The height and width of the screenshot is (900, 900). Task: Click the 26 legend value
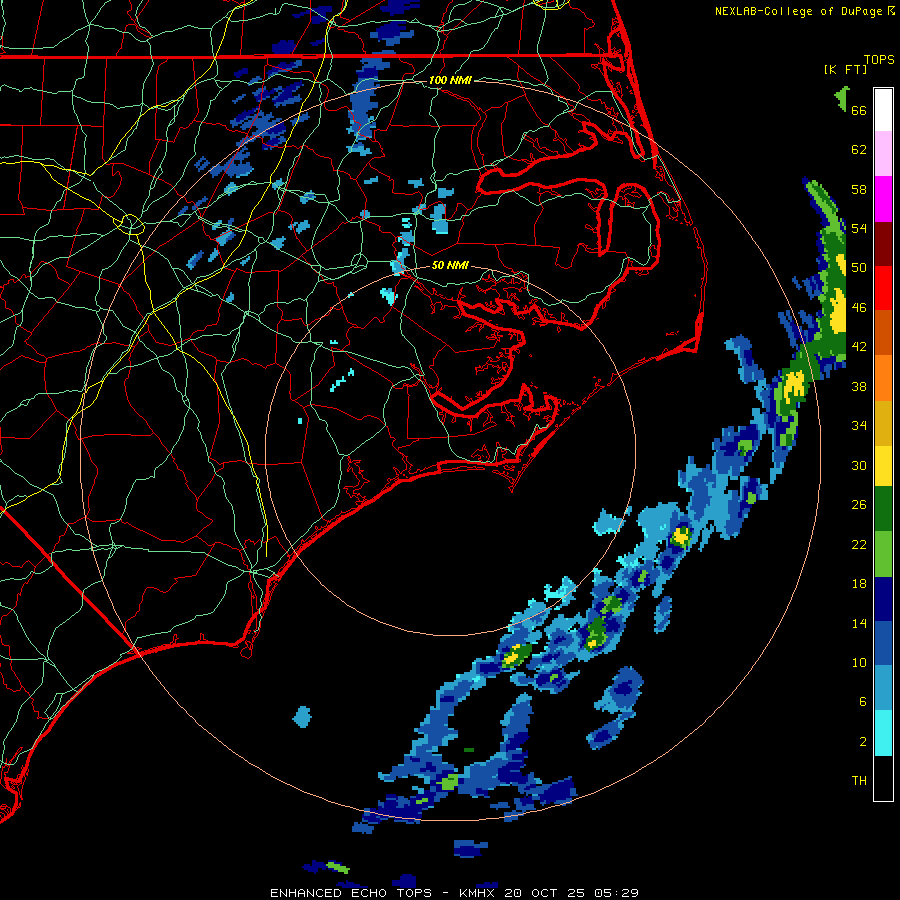[x=859, y=505]
